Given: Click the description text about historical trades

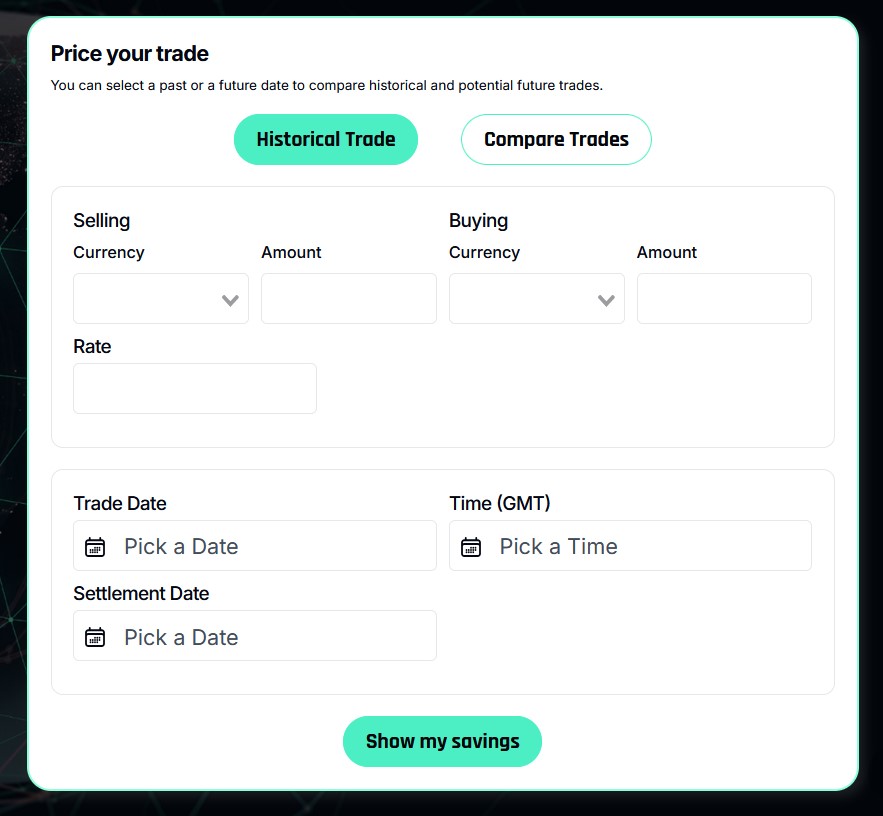Looking at the screenshot, I should 327,86.
